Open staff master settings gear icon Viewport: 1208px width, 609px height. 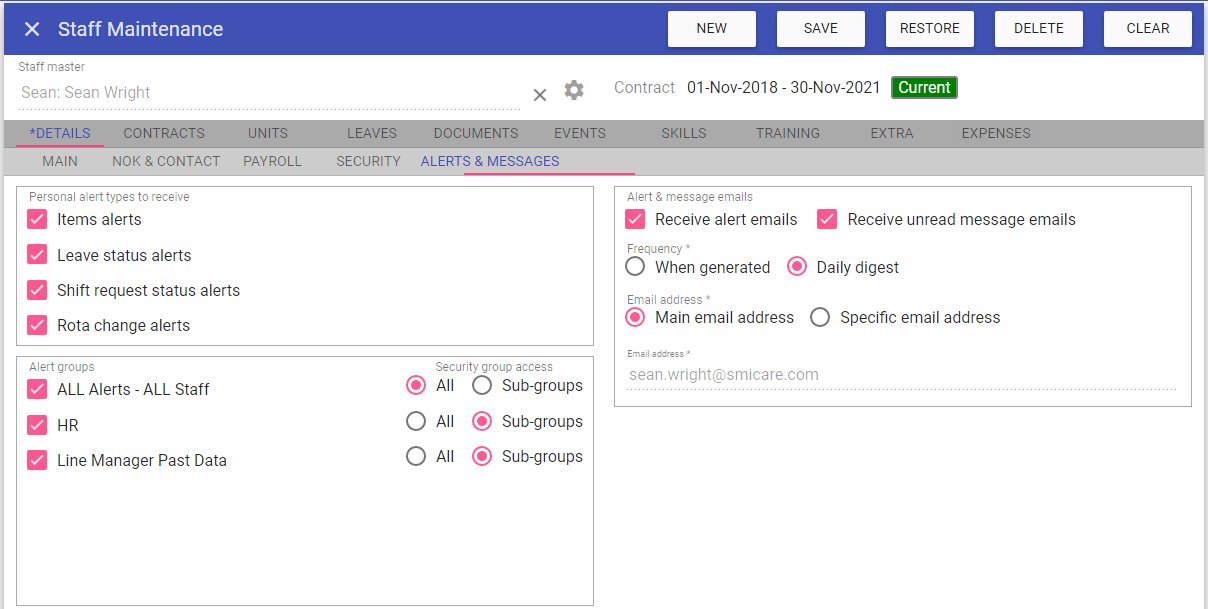point(573,90)
